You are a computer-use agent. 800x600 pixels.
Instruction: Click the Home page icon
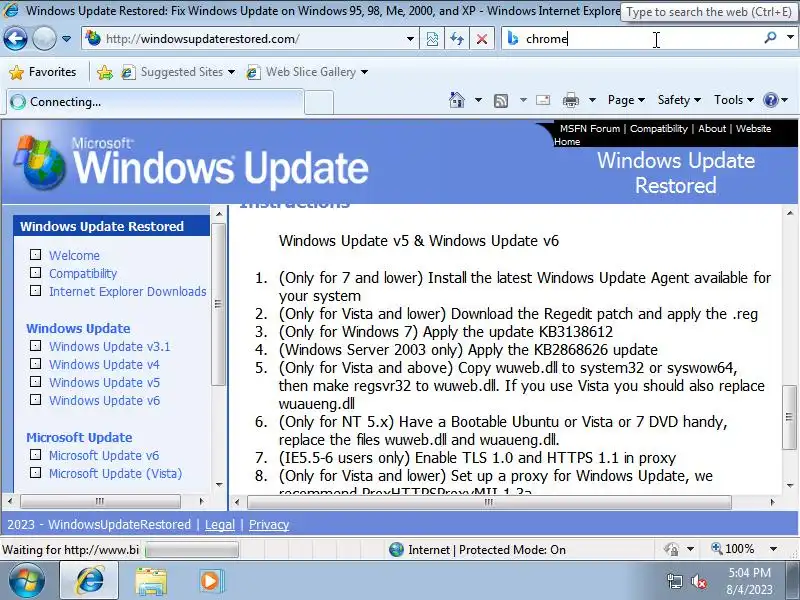point(457,100)
